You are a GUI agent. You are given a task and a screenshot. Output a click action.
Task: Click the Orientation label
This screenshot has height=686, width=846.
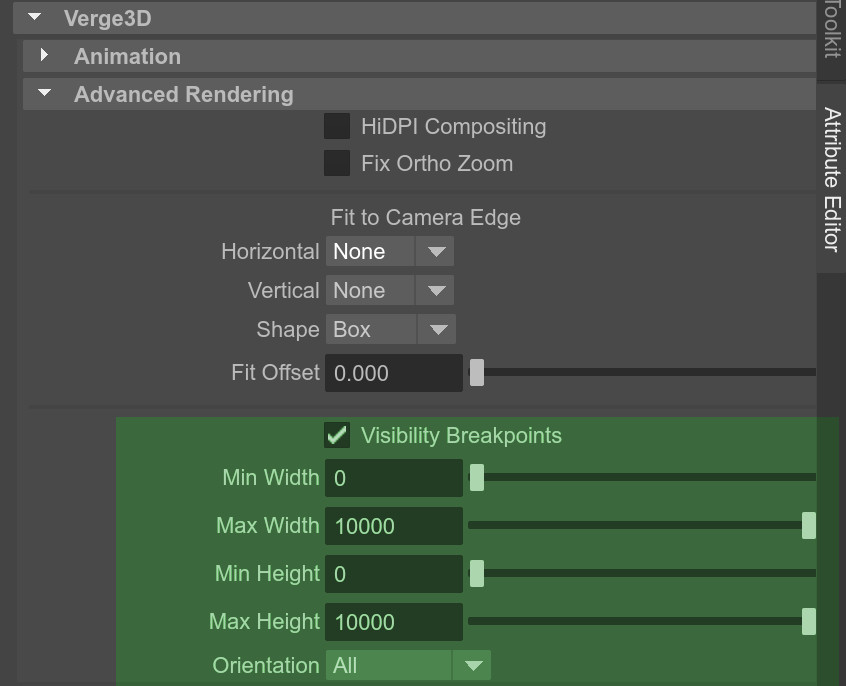tap(266, 665)
